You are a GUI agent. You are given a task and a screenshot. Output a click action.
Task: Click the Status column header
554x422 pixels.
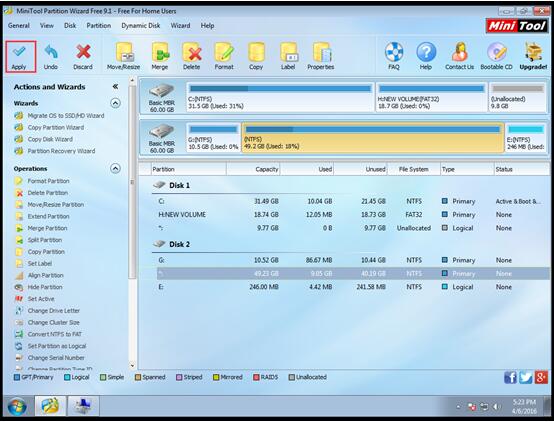click(521, 169)
